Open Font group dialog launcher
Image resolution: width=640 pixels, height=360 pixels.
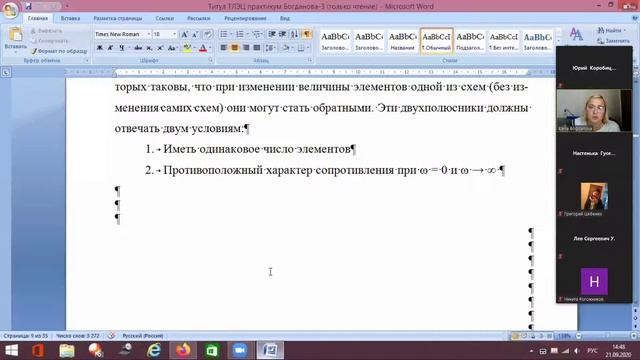[x=211, y=60]
